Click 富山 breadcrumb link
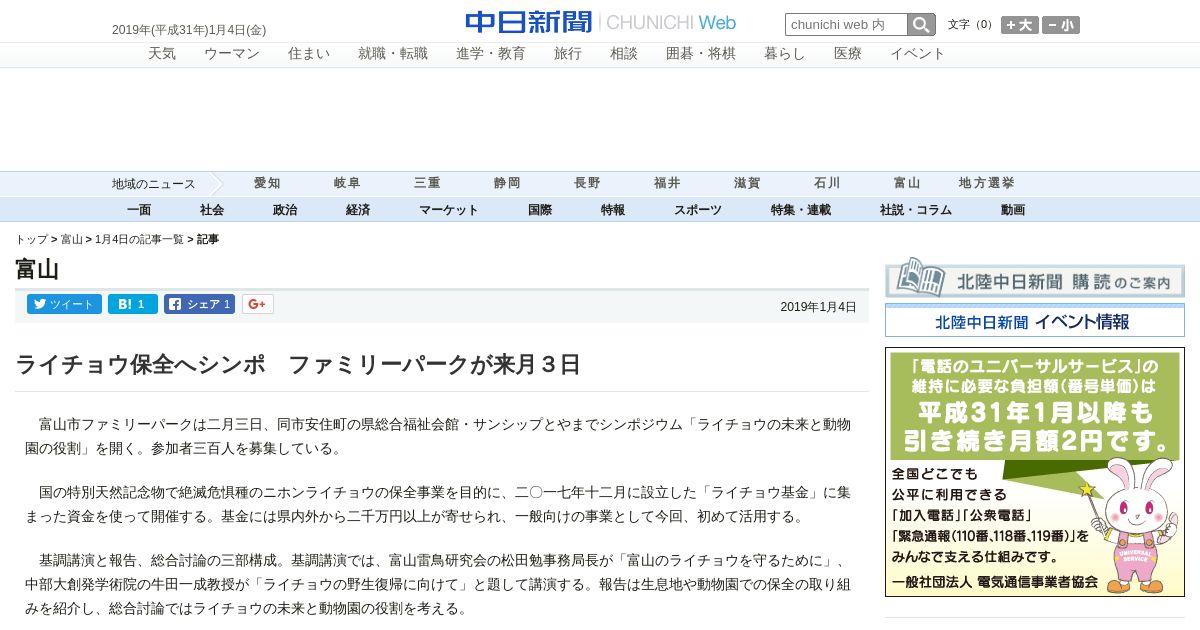This screenshot has height=630, width=1200. pyautogui.click(x=72, y=240)
